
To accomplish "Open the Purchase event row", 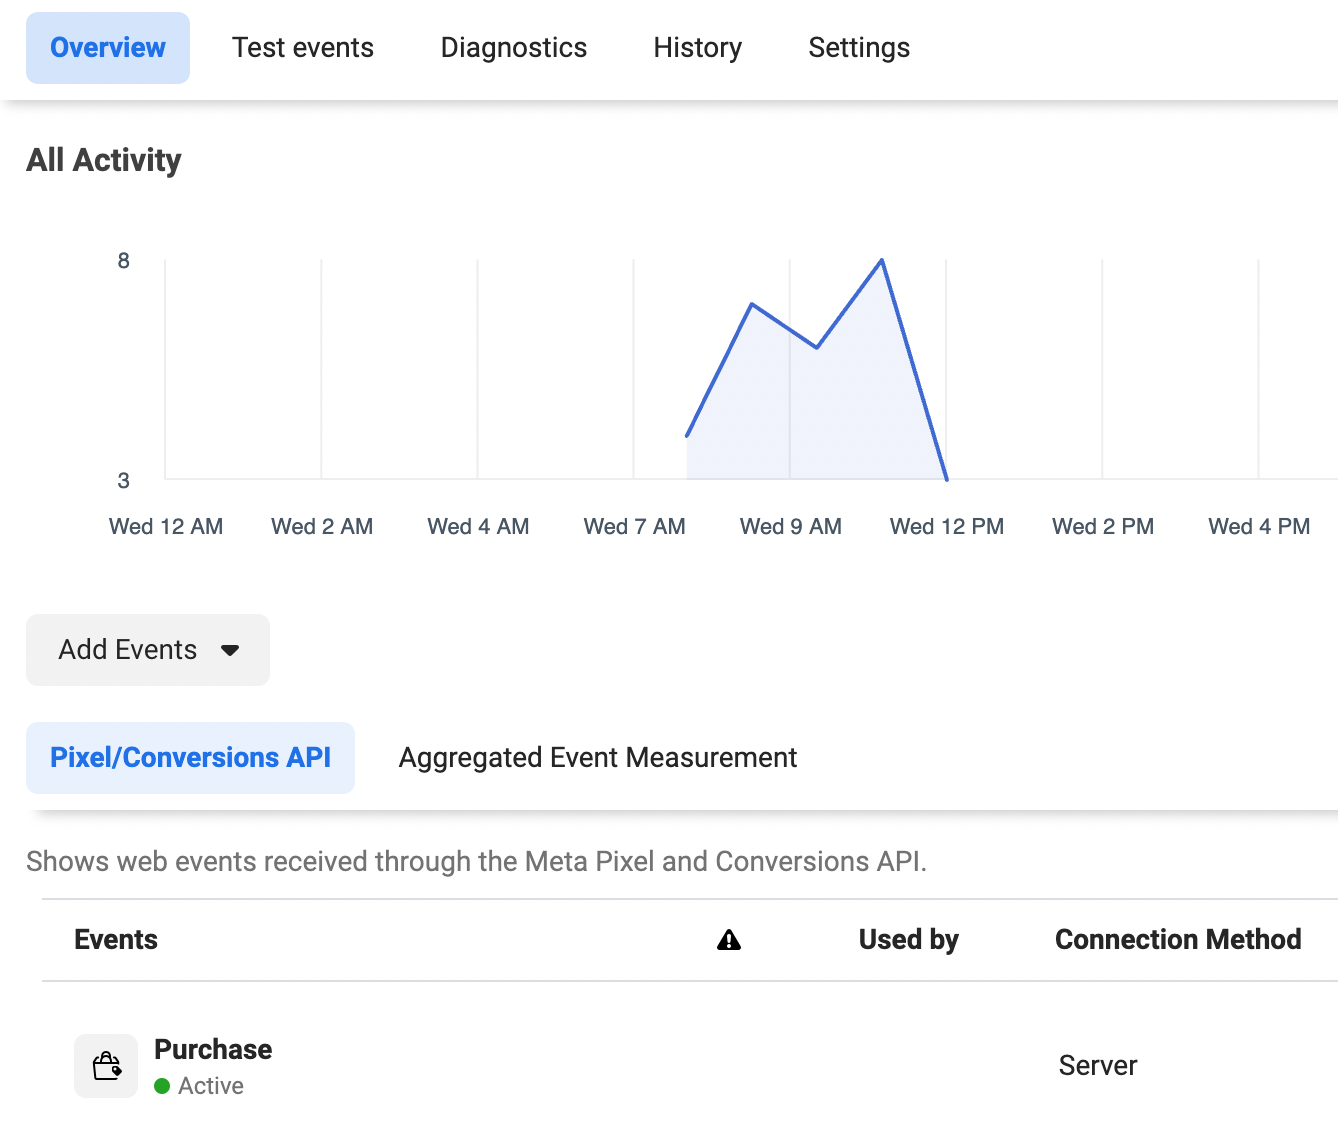I will click(213, 1050).
